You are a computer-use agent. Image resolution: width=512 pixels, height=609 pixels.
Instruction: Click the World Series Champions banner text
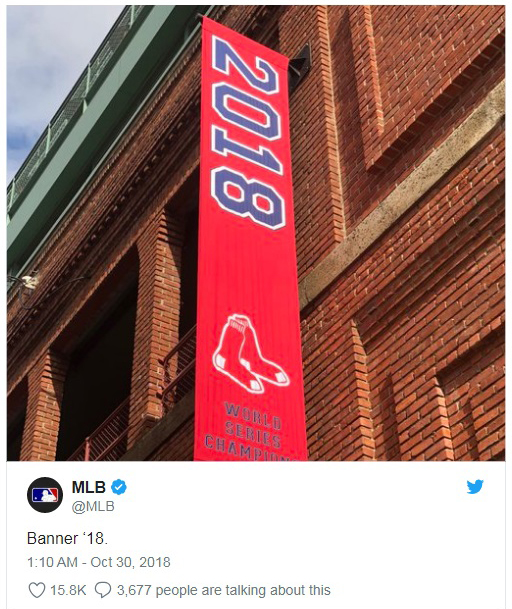[245, 433]
